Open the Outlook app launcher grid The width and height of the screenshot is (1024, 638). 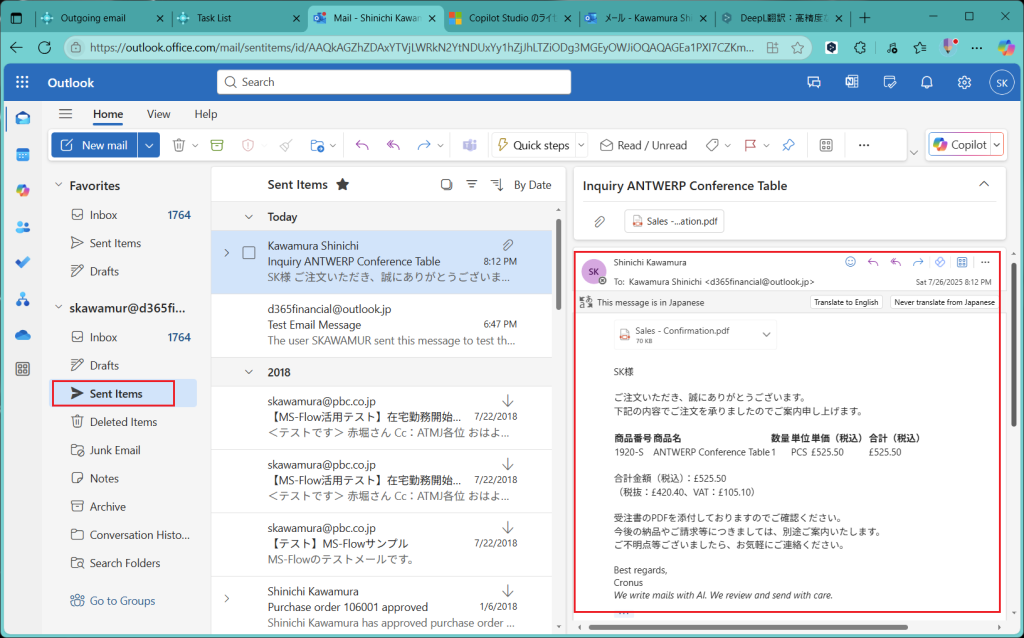(x=22, y=82)
